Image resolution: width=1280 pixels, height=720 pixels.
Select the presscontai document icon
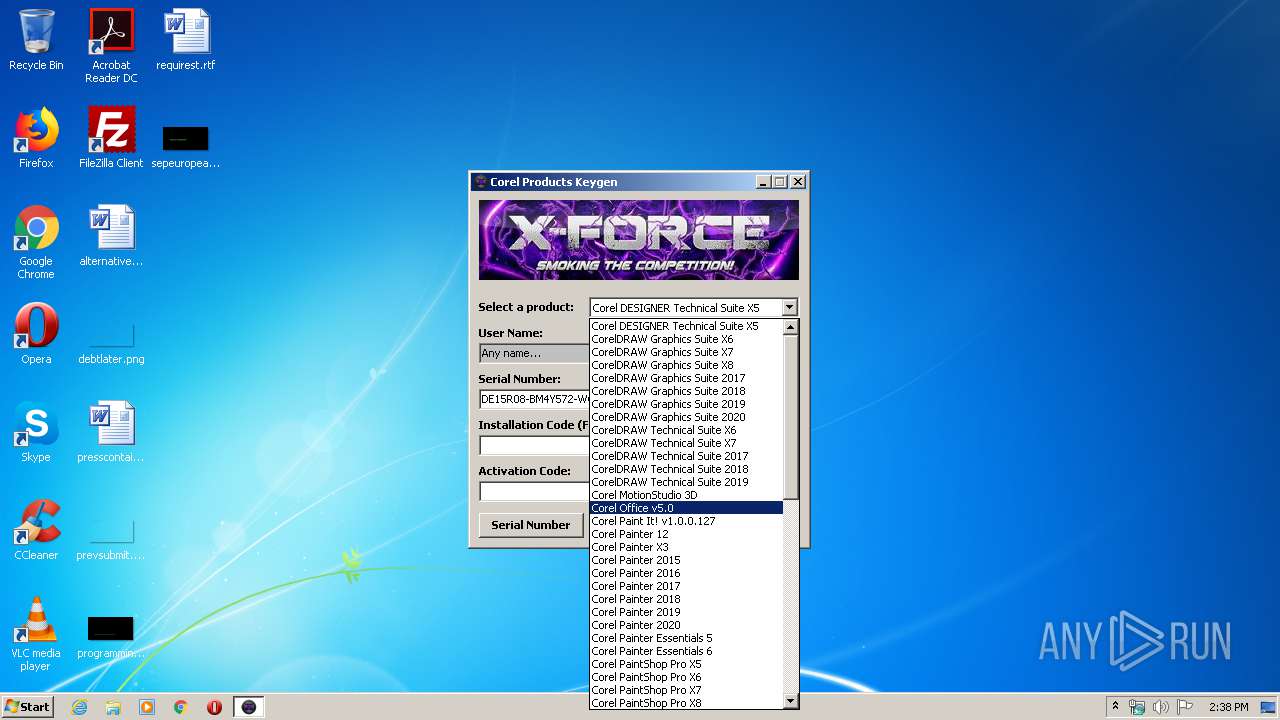111,432
